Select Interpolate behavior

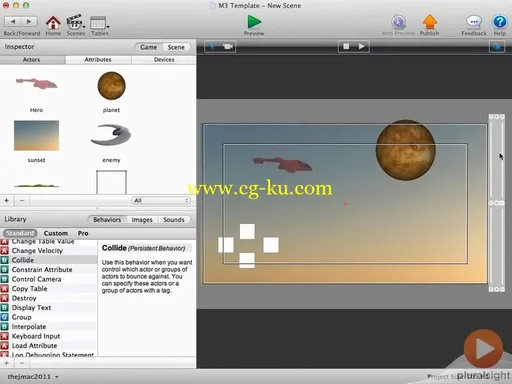49,327
